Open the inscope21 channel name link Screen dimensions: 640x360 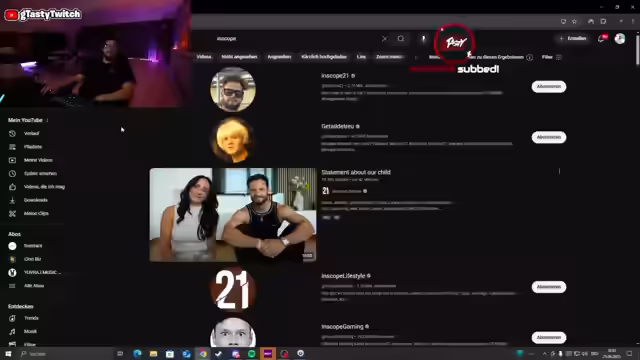point(335,76)
